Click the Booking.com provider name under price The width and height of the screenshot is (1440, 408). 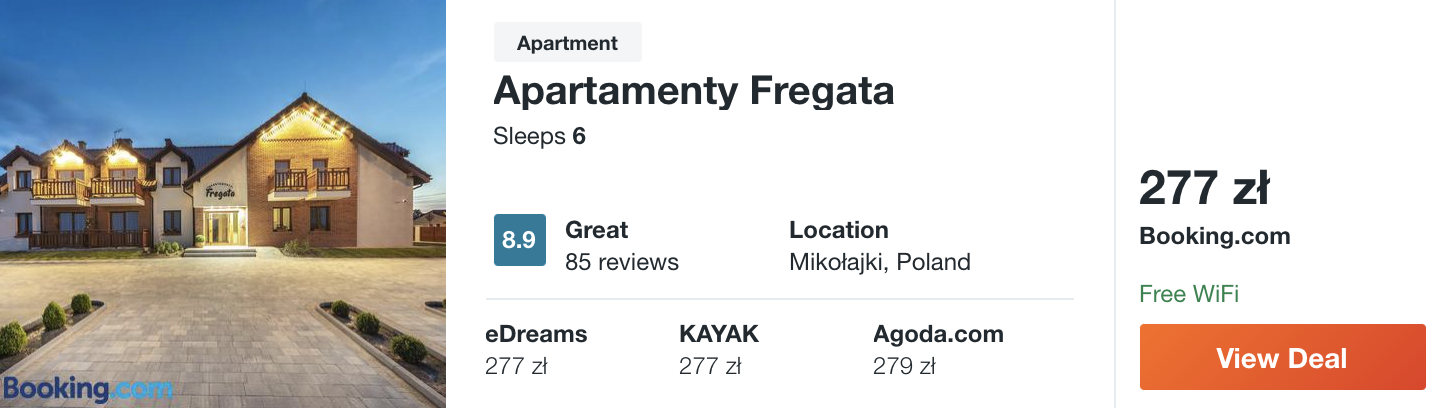pos(1214,237)
